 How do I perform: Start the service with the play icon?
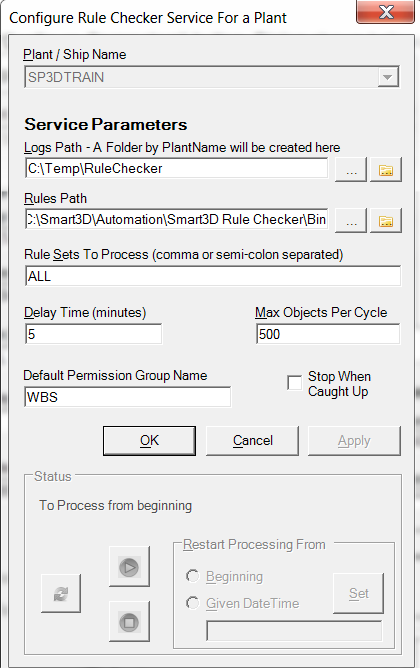click(x=129, y=567)
